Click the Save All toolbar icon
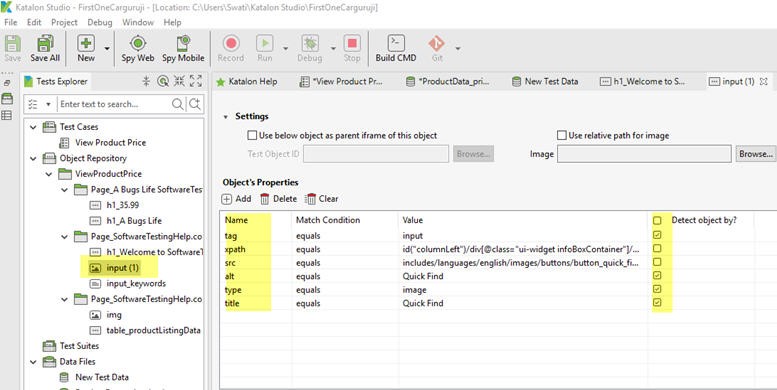777x390 pixels. pyautogui.click(x=45, y=44)
